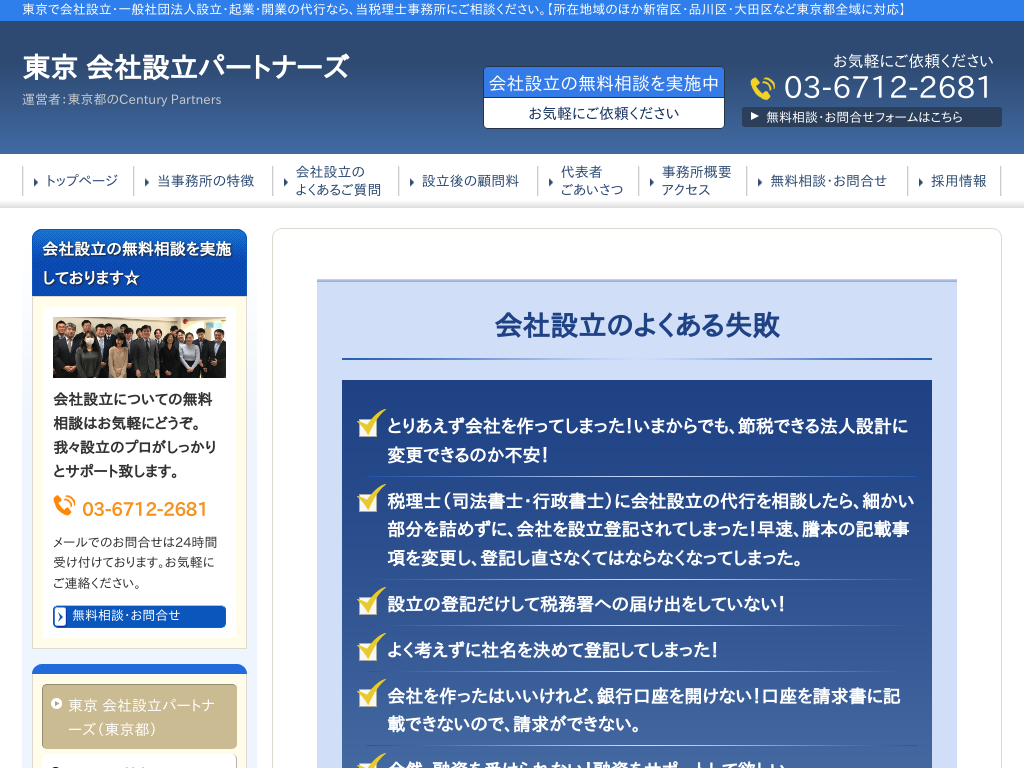
Task: Click the arrow icon on the 無料相談·お問合せ sidebar button
Action: [x=60, y=616]
